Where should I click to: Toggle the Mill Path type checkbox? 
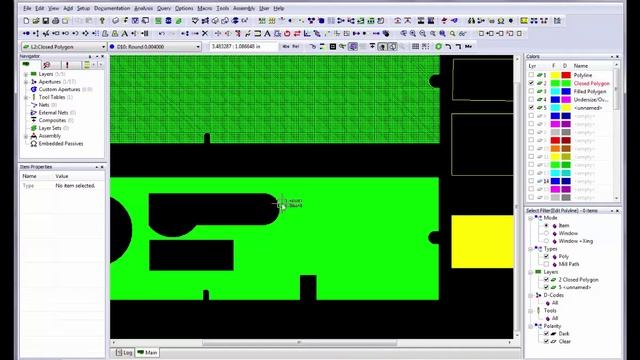[546, 264]
